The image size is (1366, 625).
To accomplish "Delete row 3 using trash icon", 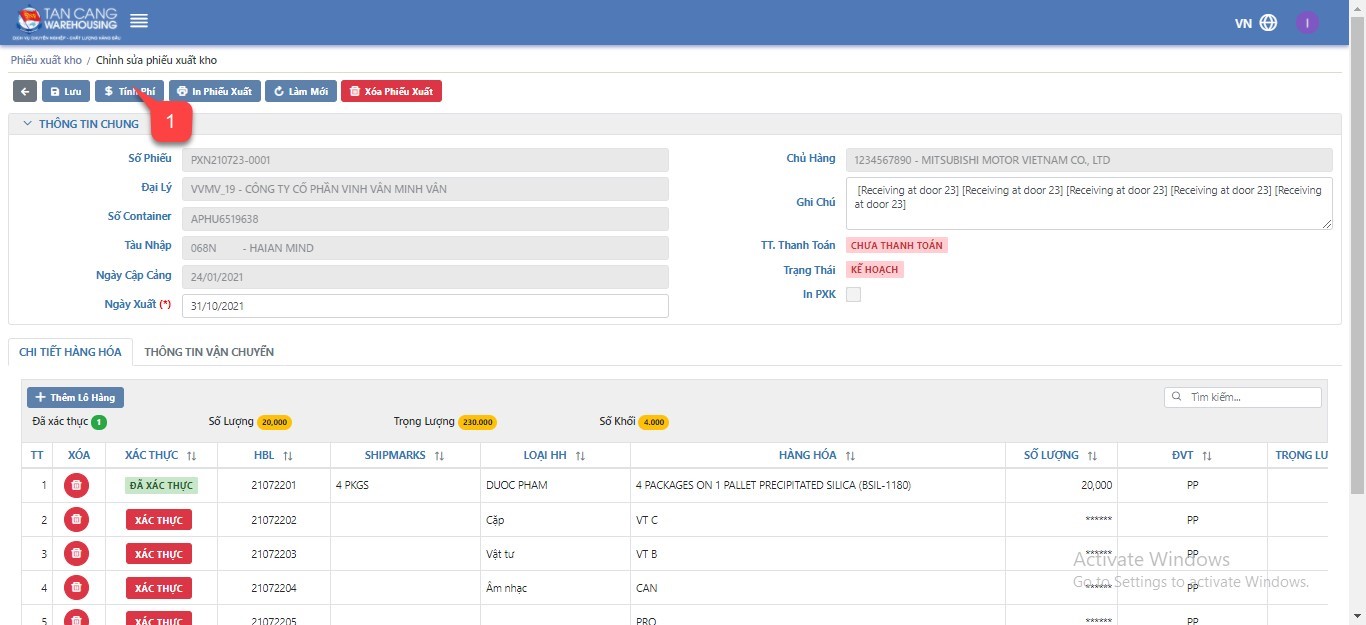I will click(x=76, y=553).
